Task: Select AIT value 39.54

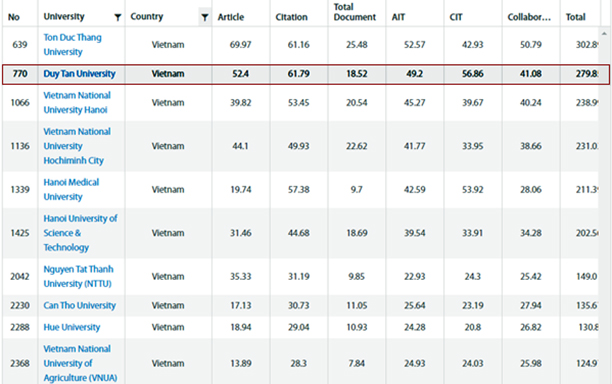Action: 415,233
